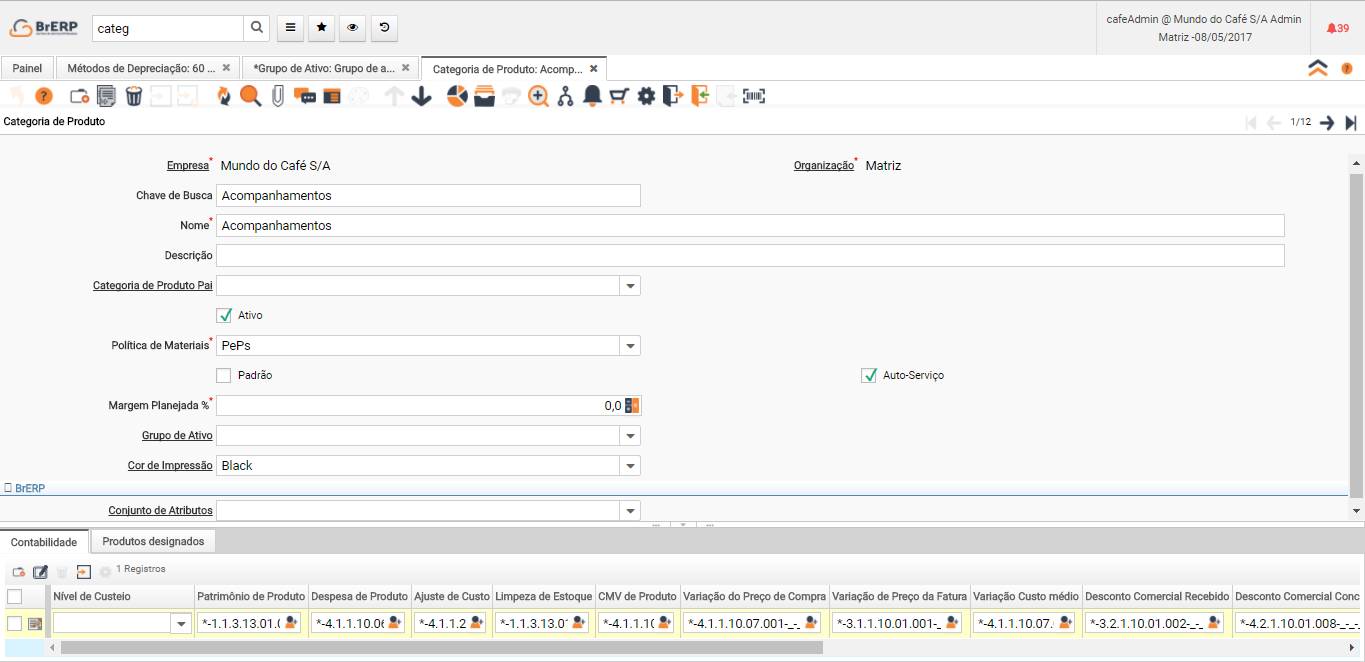Click the Categoria de Produto Pai label link
This screenshot has height=662, width=1365.
153,286
